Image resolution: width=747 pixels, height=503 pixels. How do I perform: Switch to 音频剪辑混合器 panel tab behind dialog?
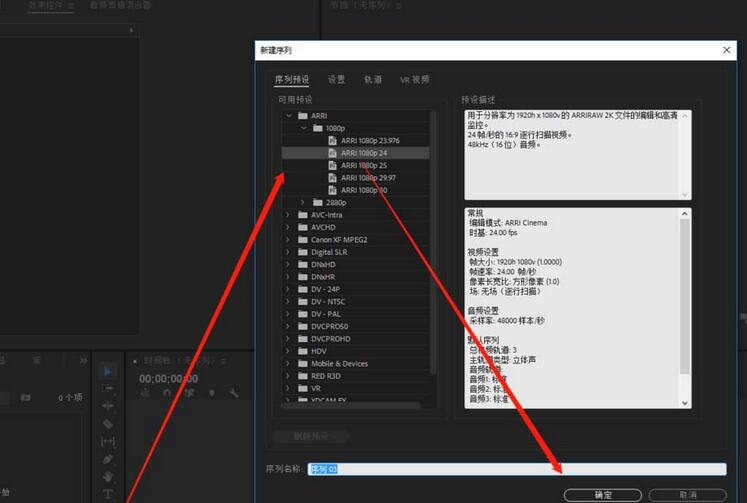pyautogui.click(x=120, y=5)
